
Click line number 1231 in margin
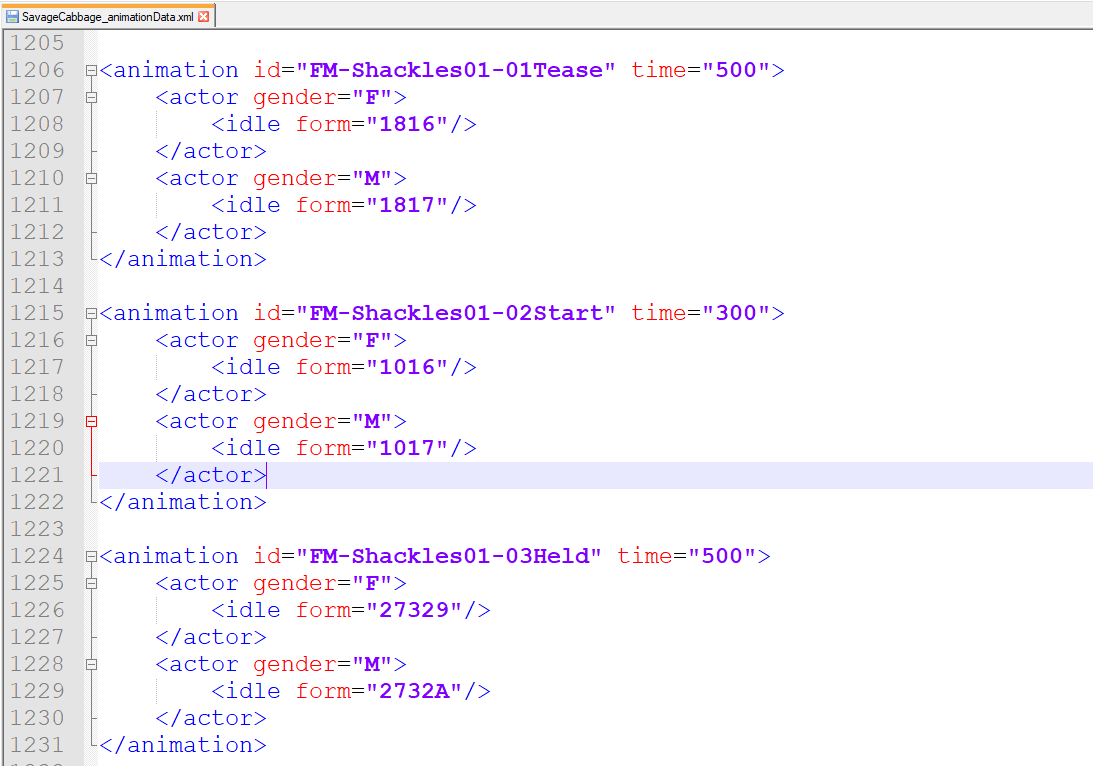(x=37, y=745)
